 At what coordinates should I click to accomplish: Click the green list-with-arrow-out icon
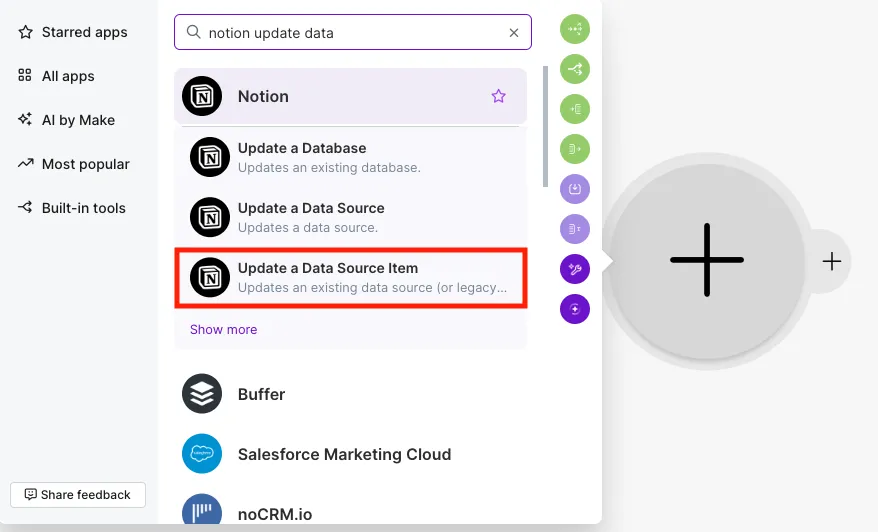coord(575,149)
